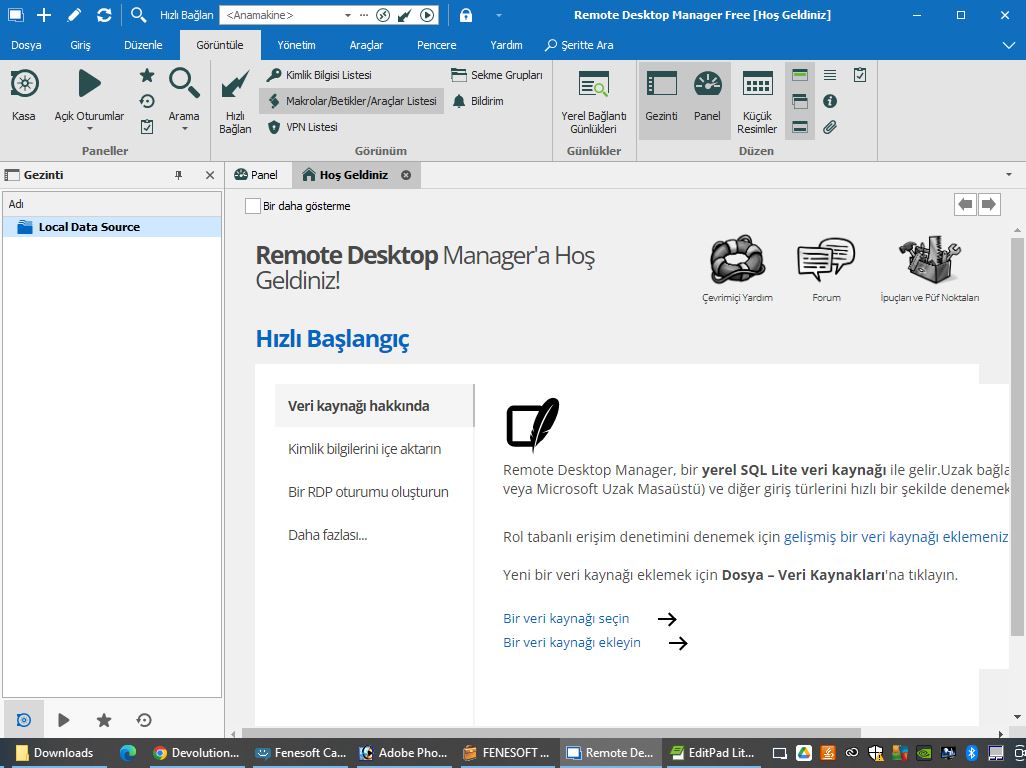Click the star favorites icon in Paneller group

point(147,75)
